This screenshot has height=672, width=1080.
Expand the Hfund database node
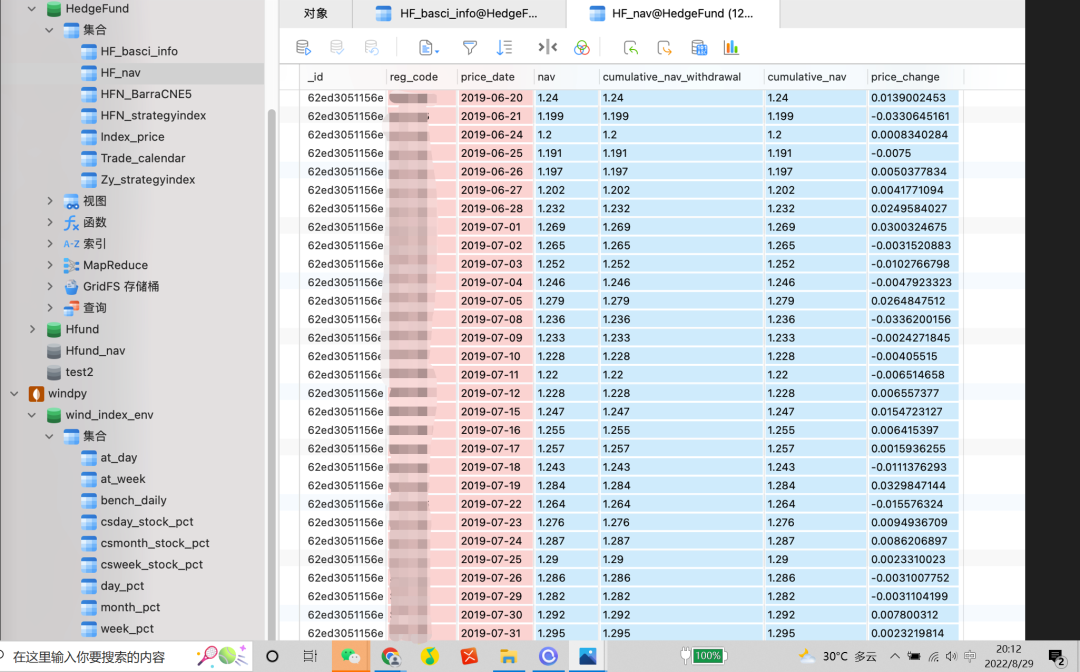pos(32,329)
